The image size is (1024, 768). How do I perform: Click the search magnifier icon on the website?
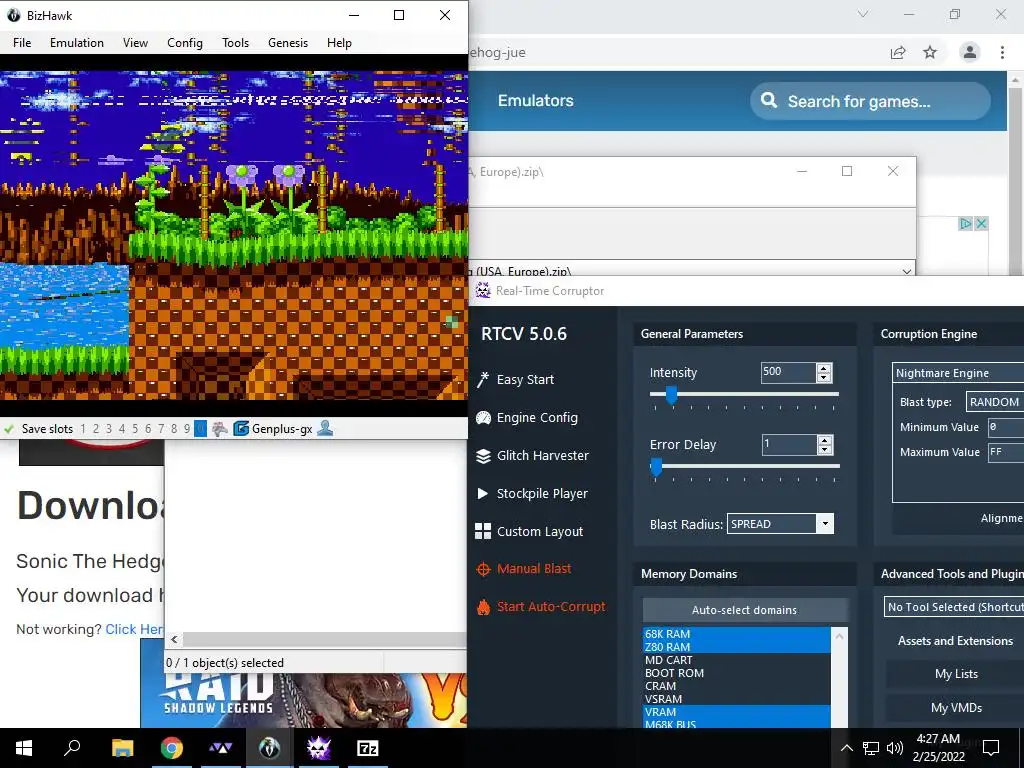(x=769, y=101)
